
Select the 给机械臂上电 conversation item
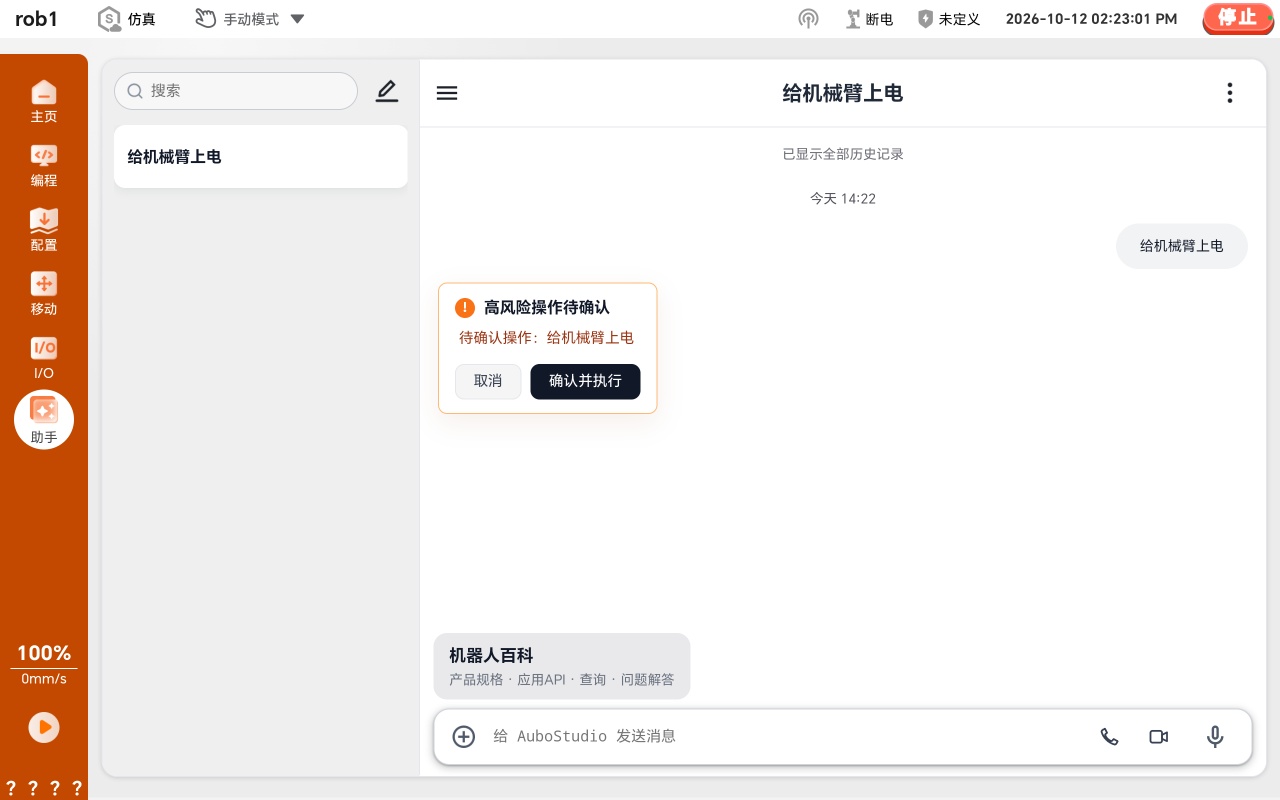tap(261, 157)
